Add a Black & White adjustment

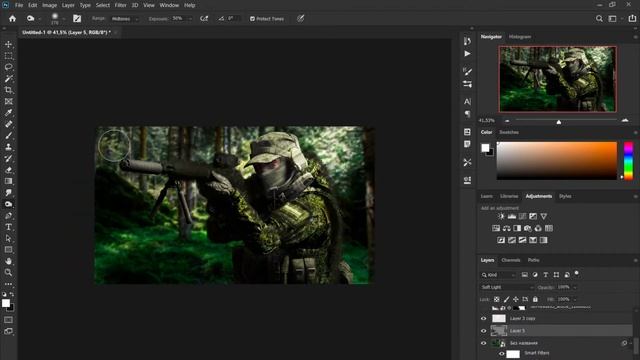[517, 228]
